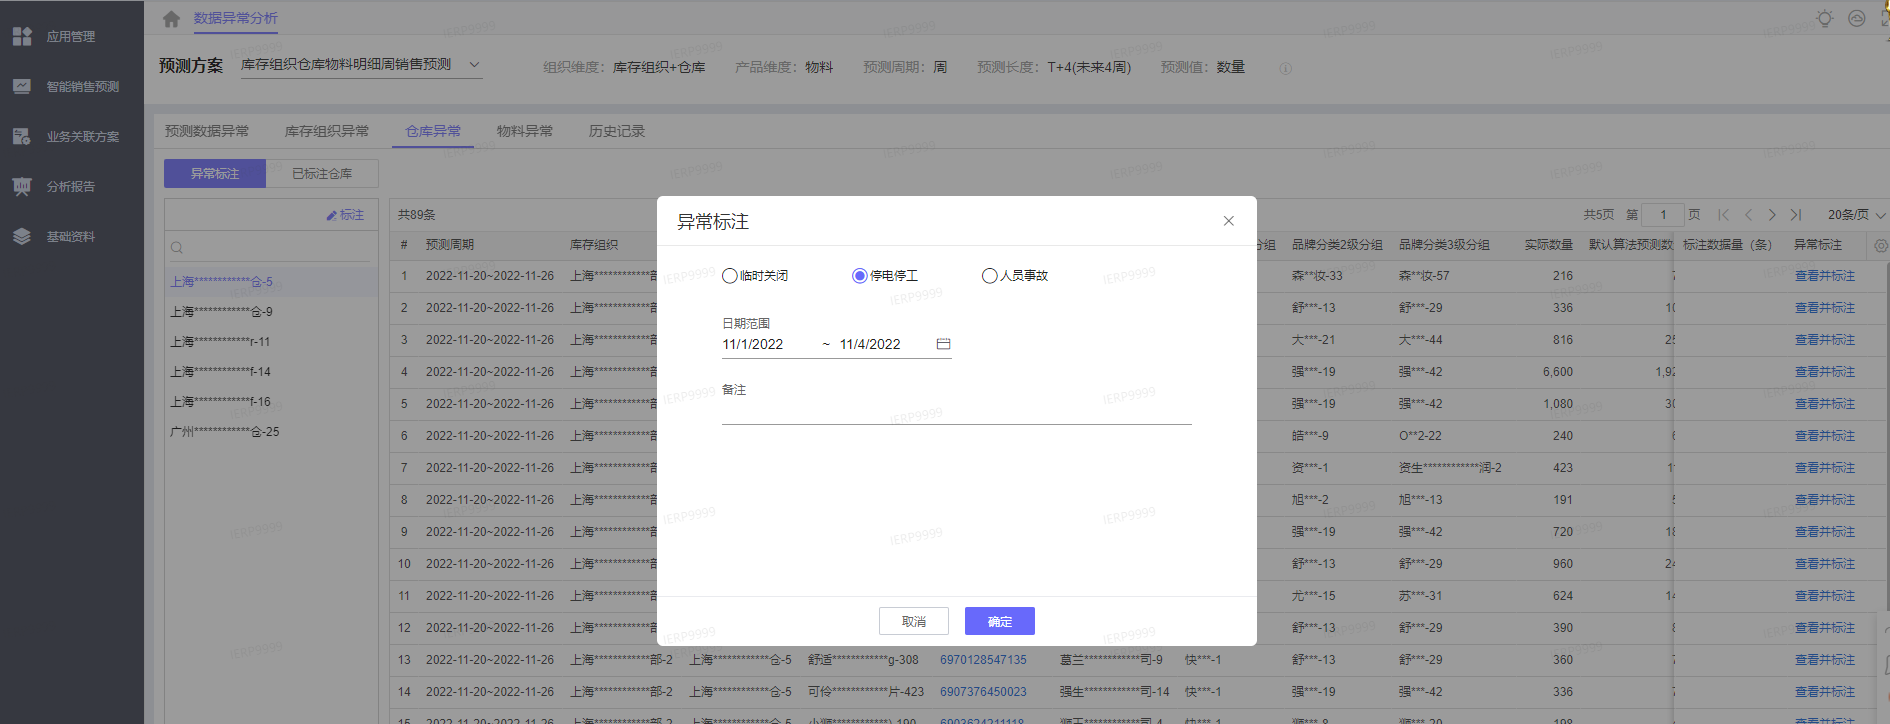This screenshot has width=1890, height=724.
Task: Jump to the last table page
Action: point(1796,215)
